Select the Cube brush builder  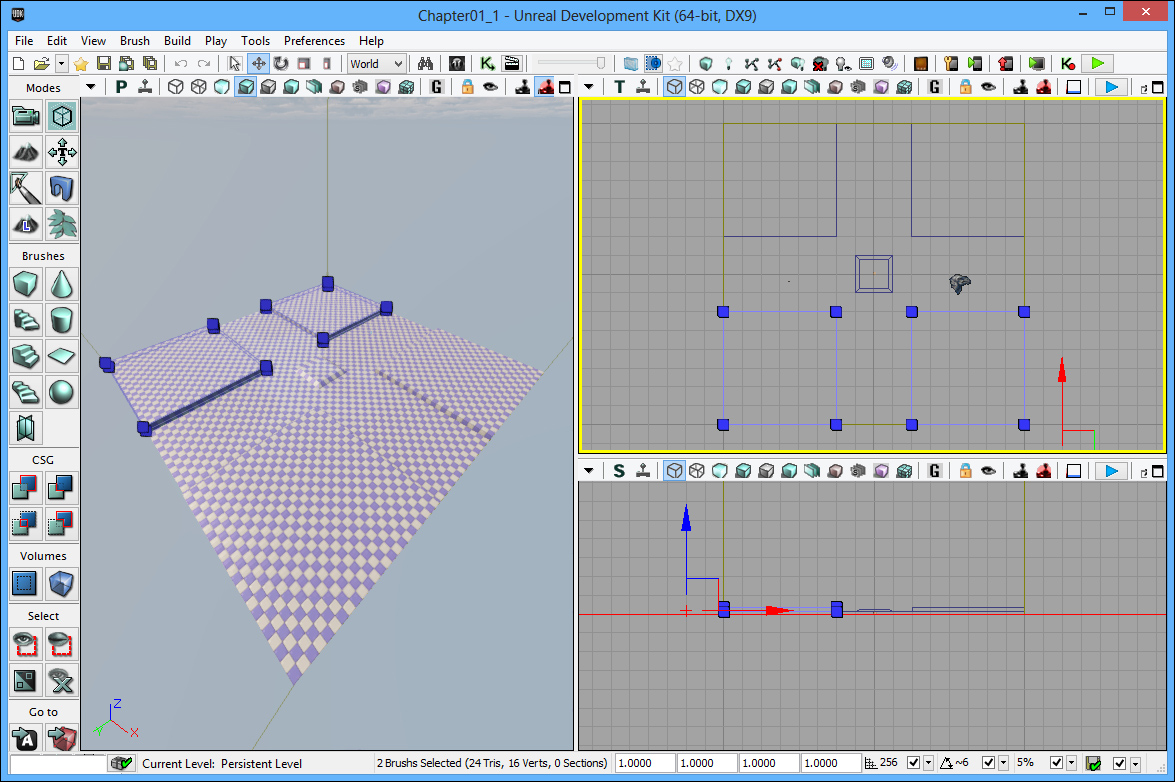(26, 285)
